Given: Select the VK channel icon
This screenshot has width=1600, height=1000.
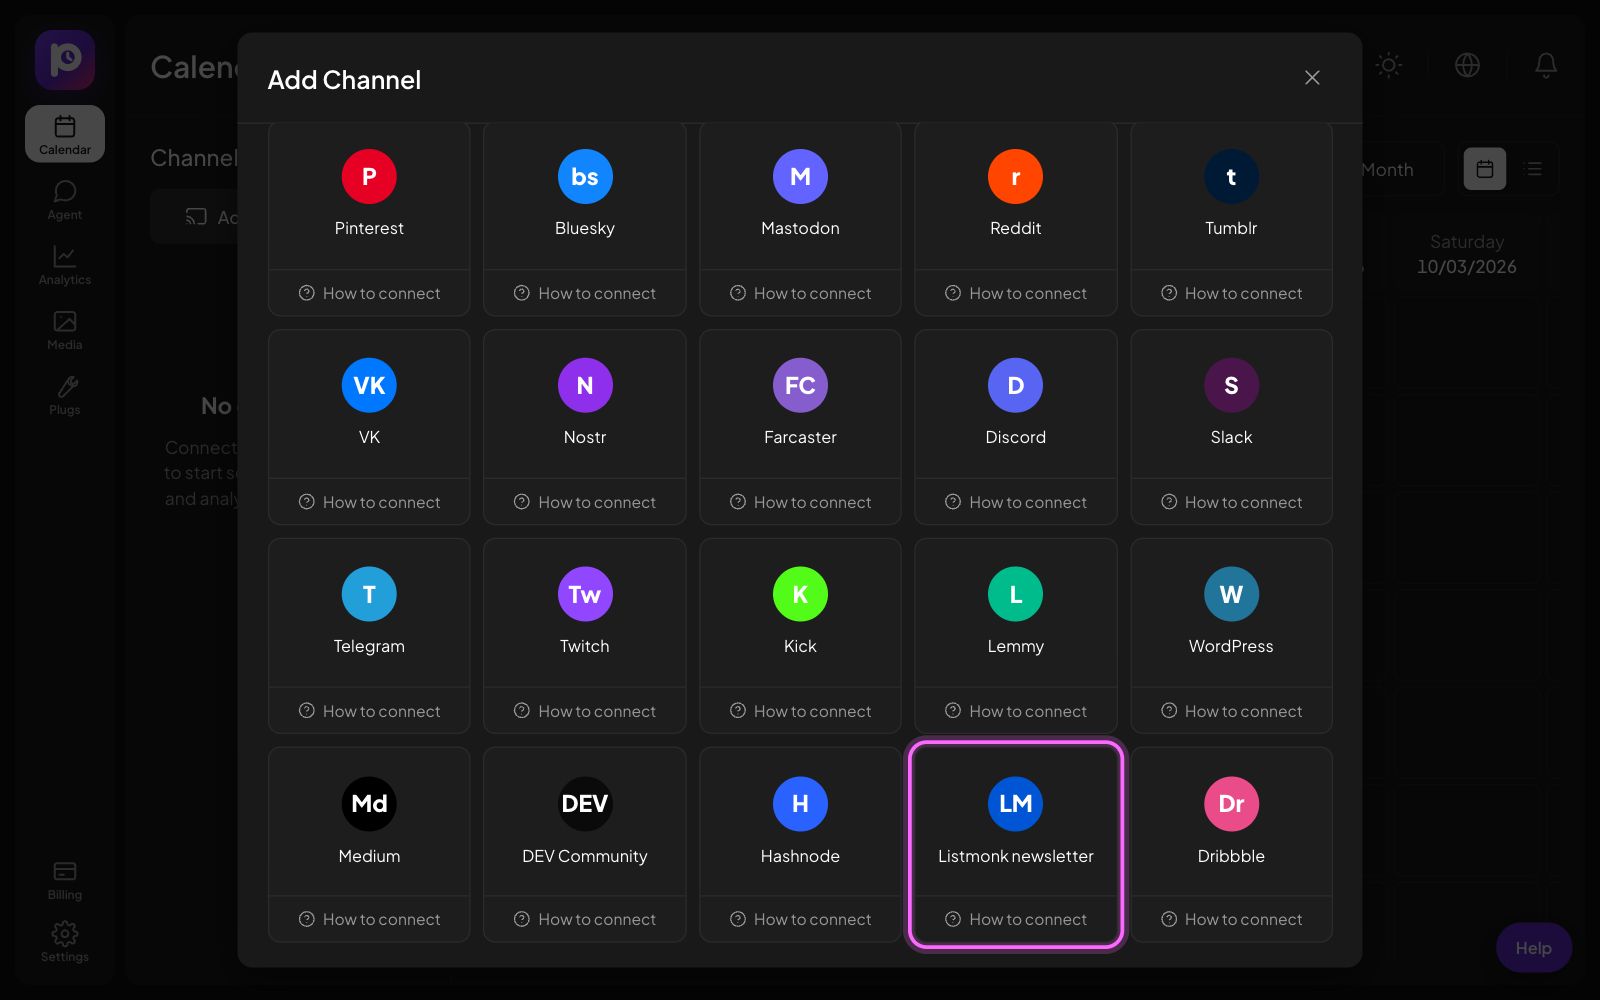Looking at the screenshot, I should (x=369, y=385).
